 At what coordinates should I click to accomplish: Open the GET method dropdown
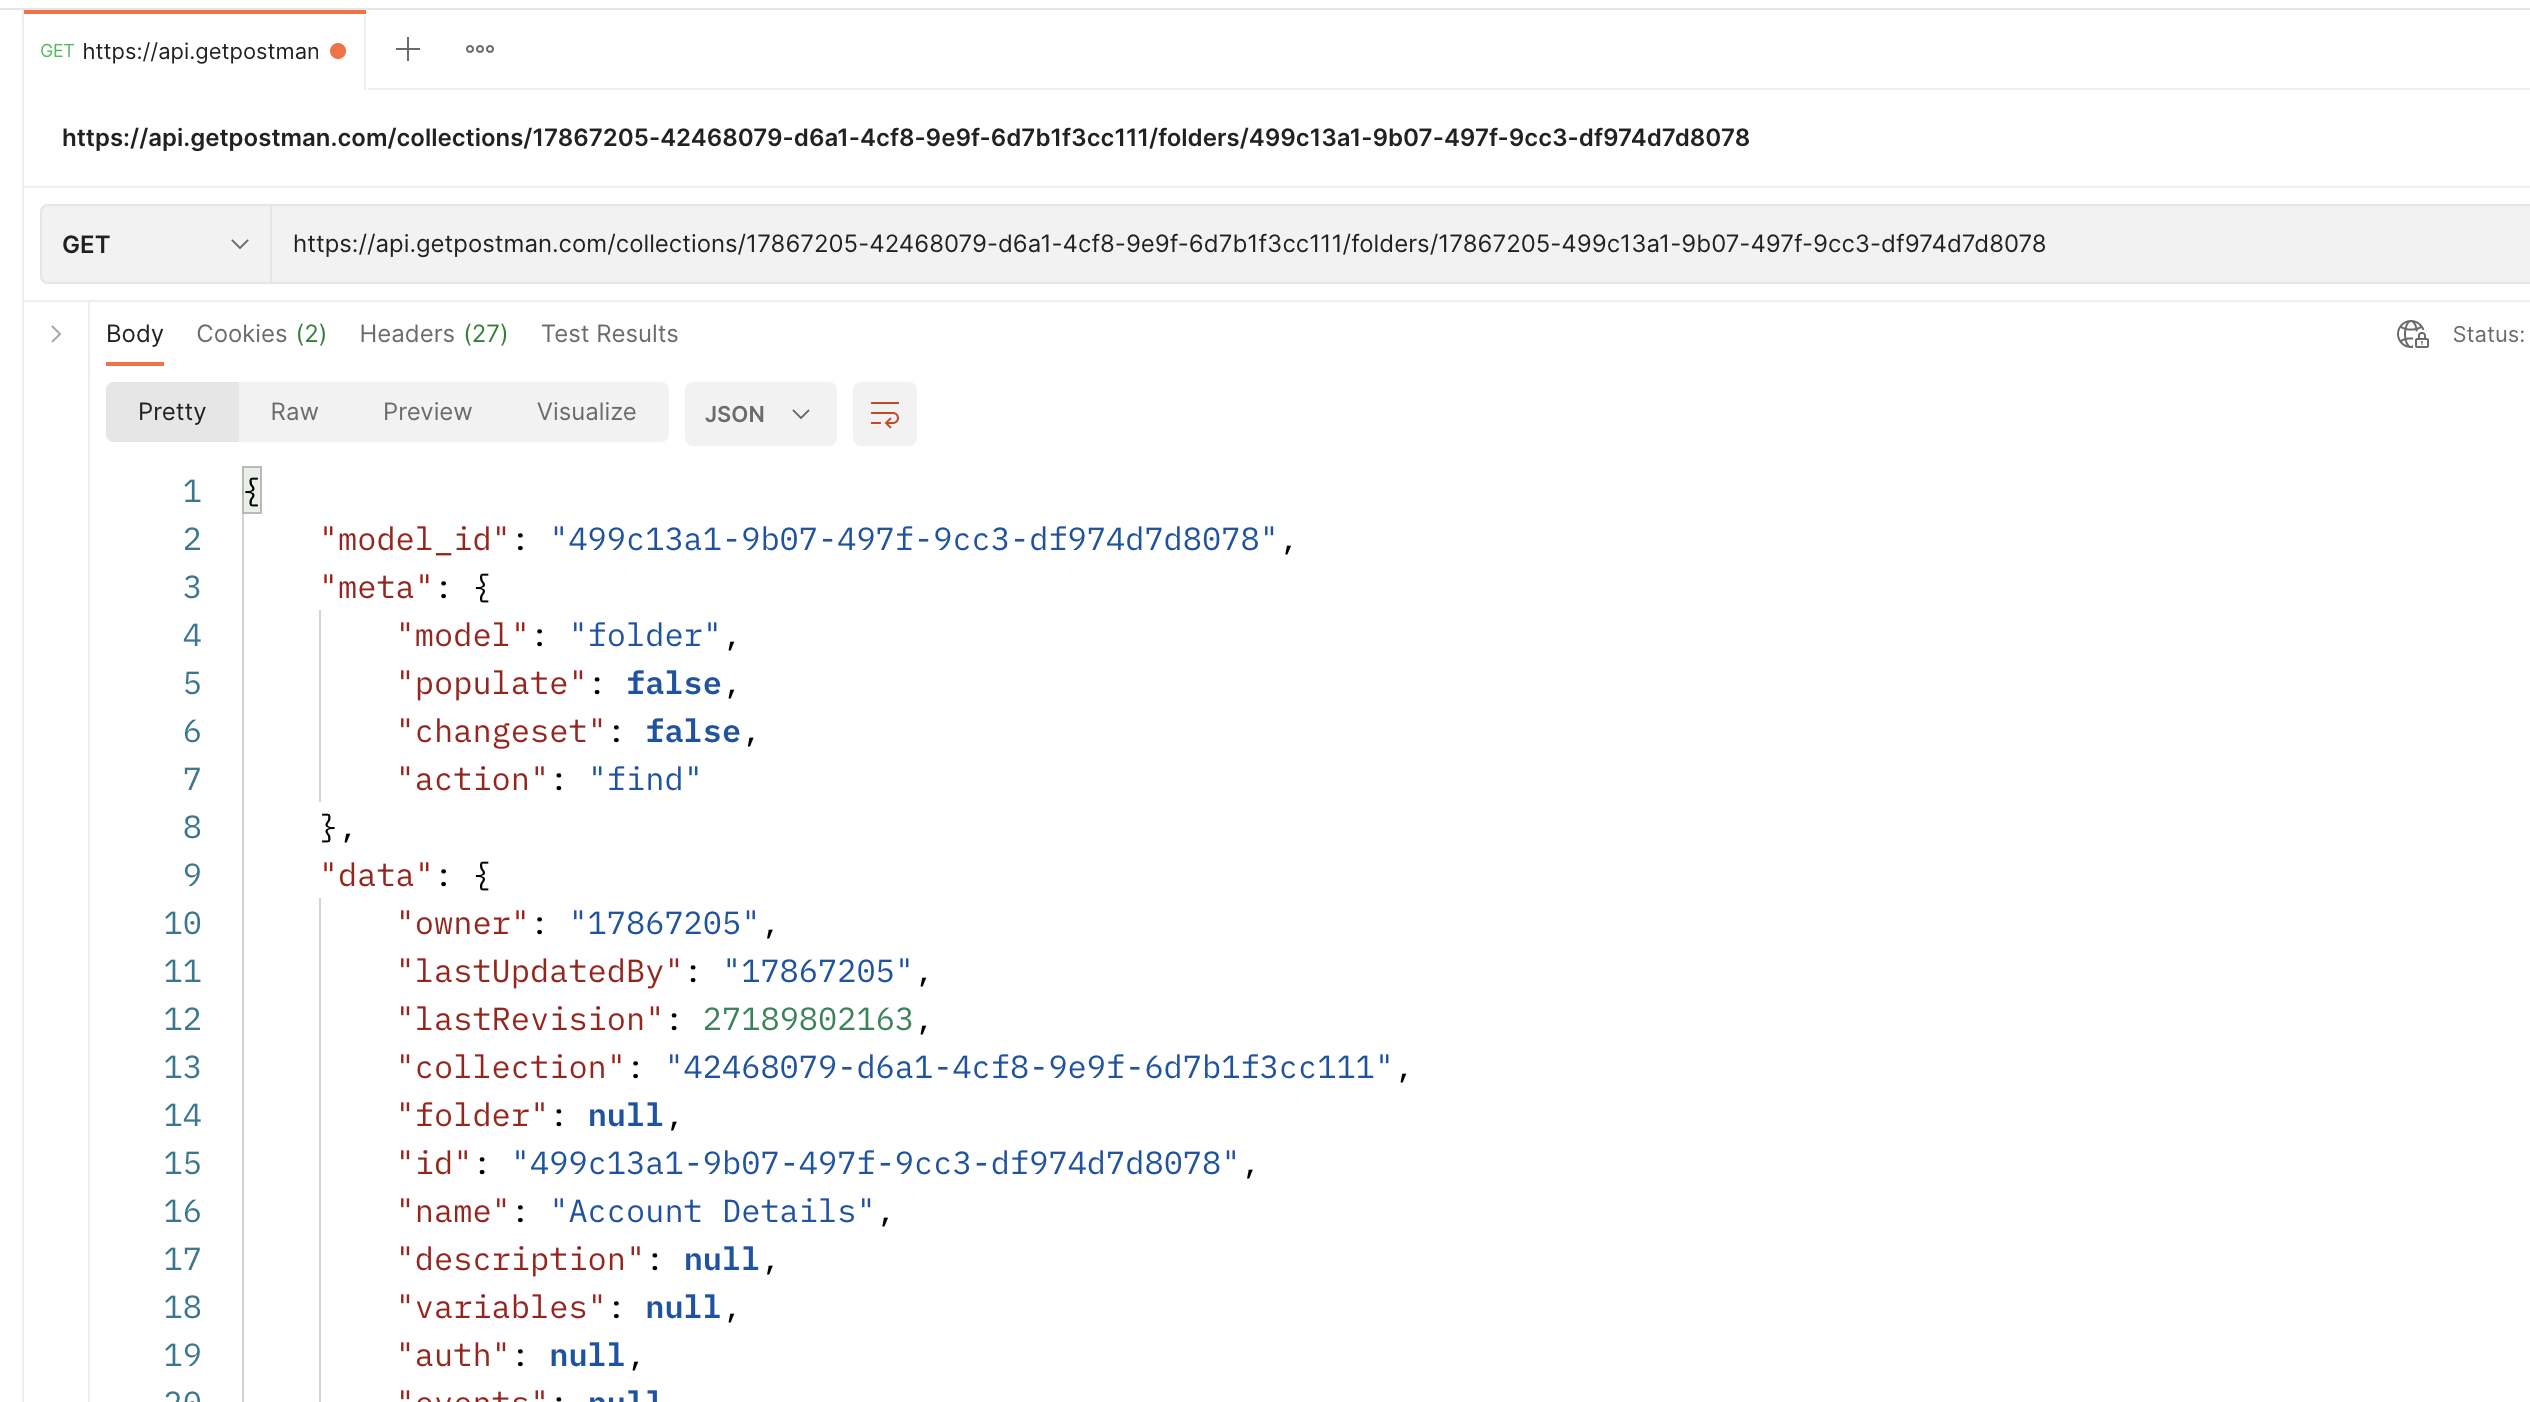(x=155, y=244)
